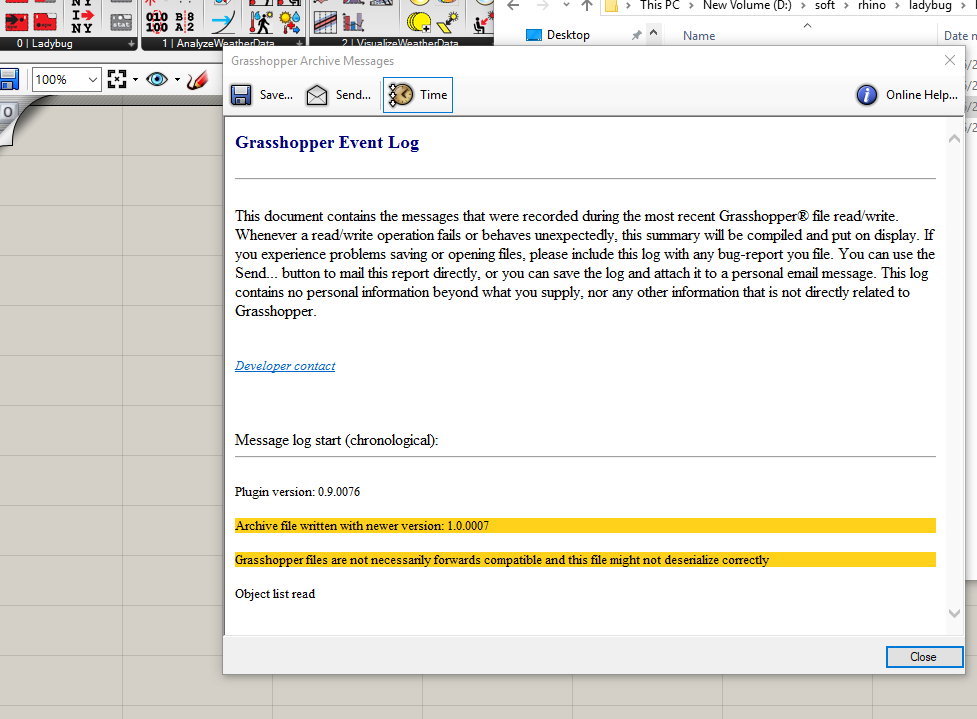
Task: Select the thermometer and walking person comfort icon
Action: 261,22
